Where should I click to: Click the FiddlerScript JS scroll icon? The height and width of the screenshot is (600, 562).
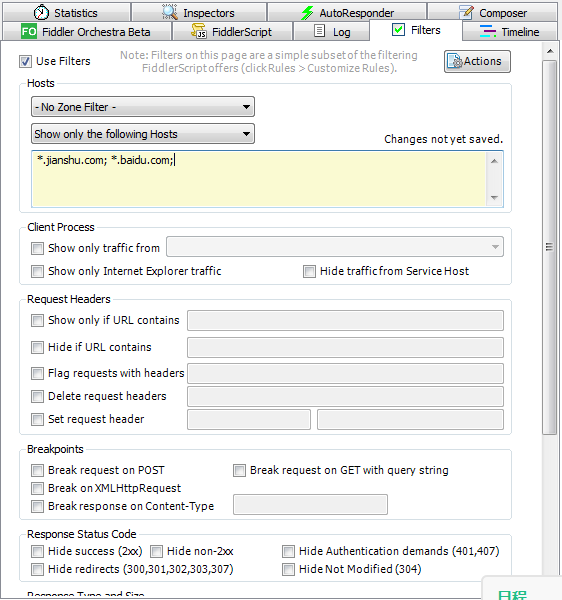pos(199,31)
